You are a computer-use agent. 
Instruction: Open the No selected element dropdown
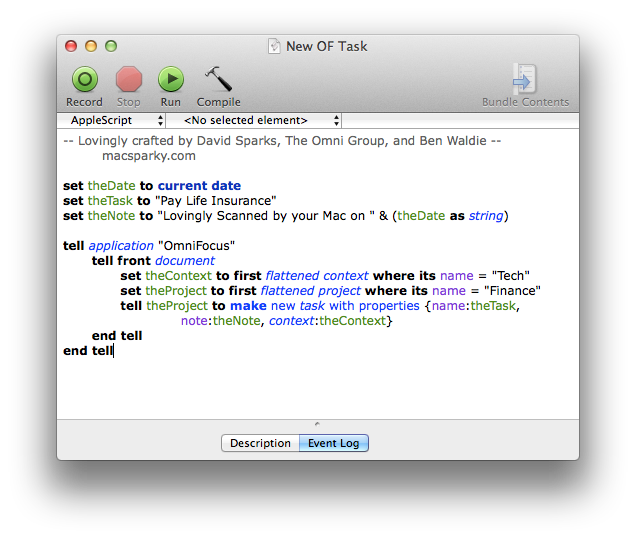[254, 120]
